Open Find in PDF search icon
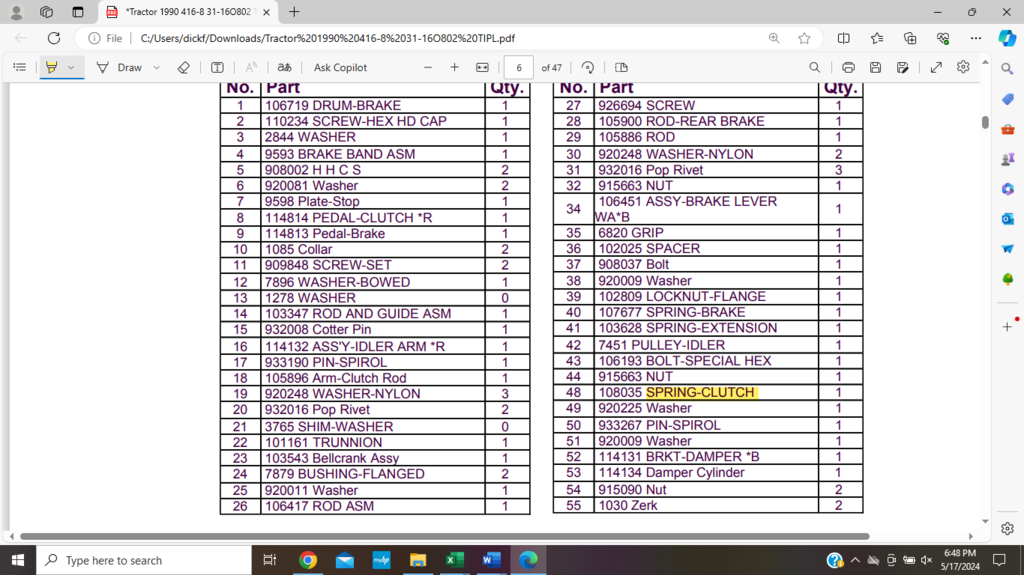 (x=814, y=67)
